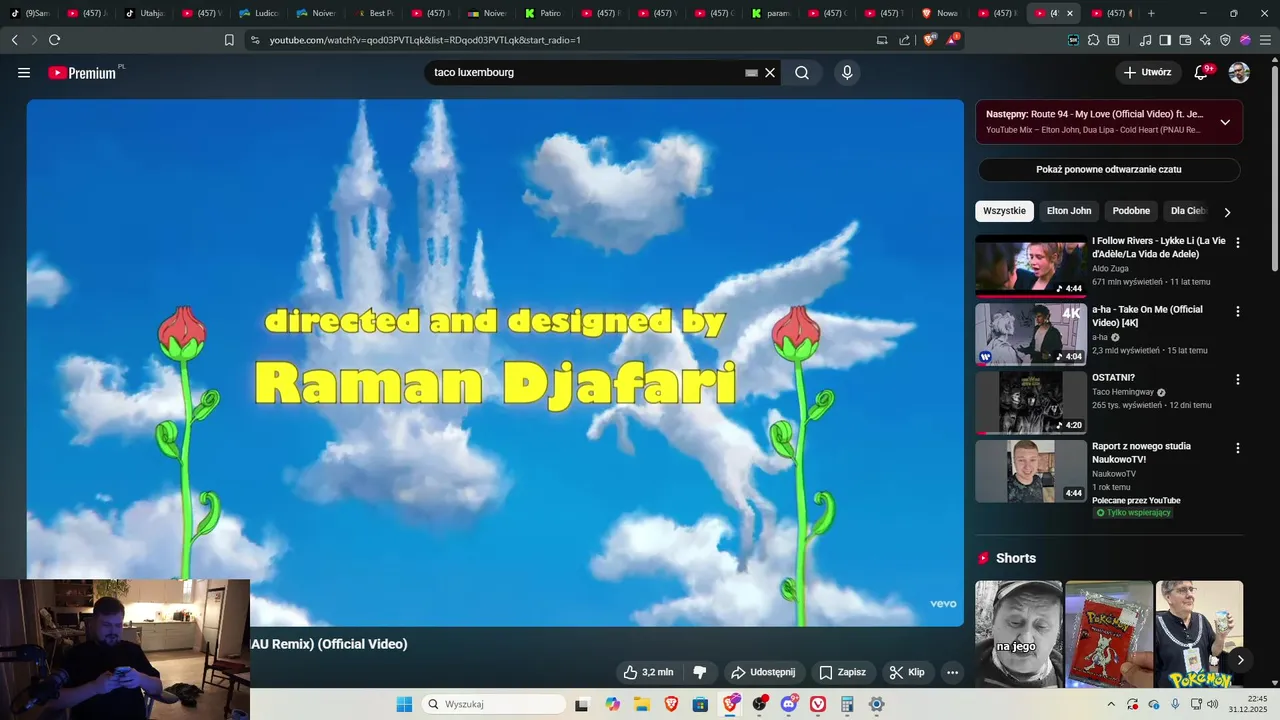Open the account avatar menu
This screenshot has width=1280, height=720.
coord(1239,73)
